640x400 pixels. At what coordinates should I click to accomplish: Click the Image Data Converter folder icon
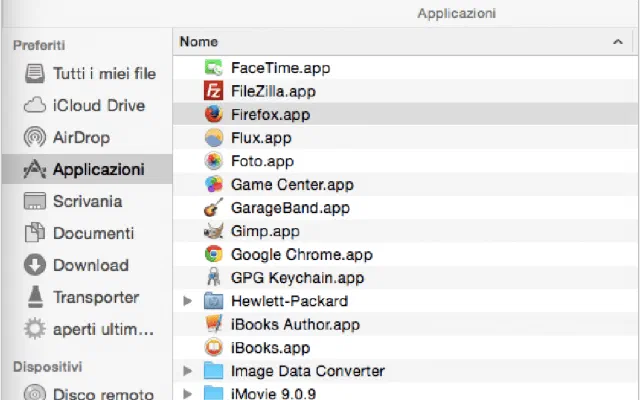click(213, 371)
